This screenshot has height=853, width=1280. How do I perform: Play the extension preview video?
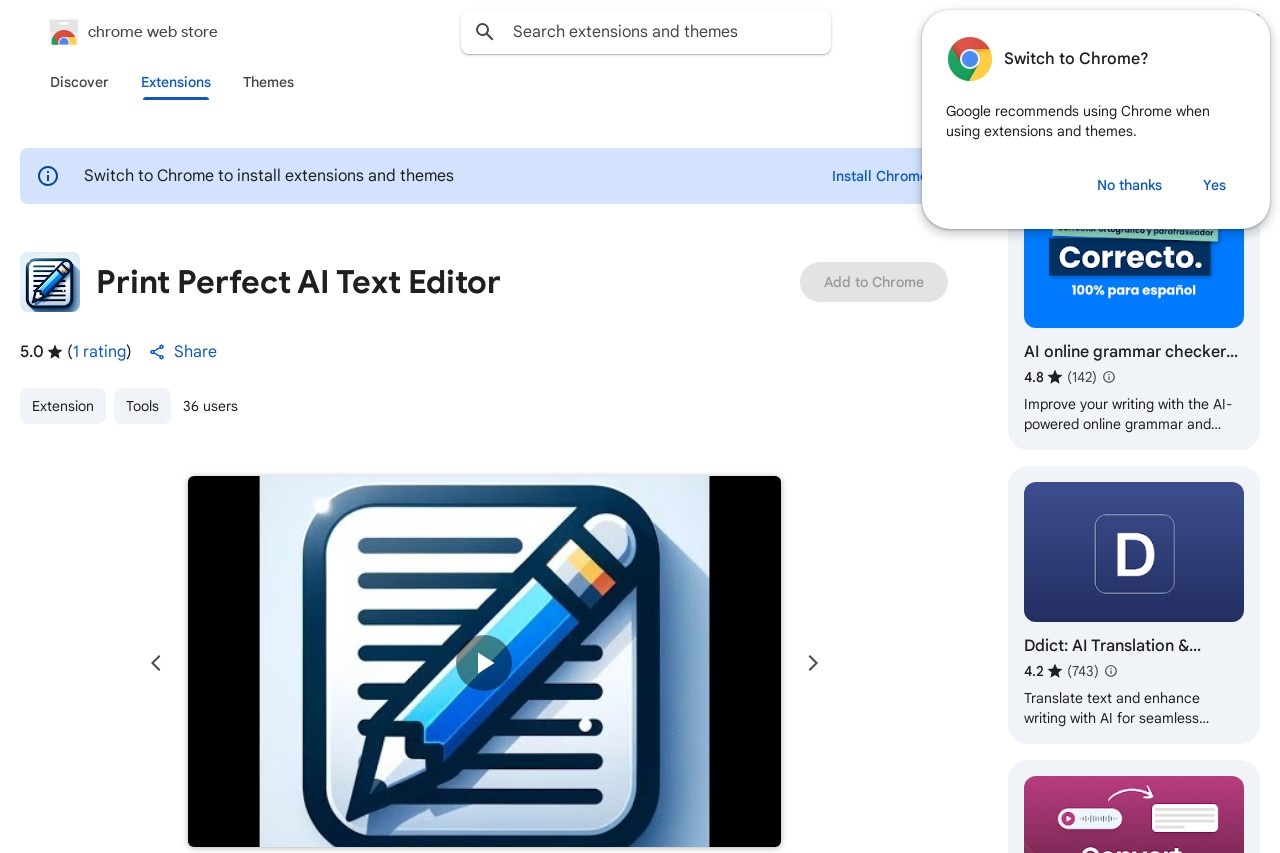(484, 663)
